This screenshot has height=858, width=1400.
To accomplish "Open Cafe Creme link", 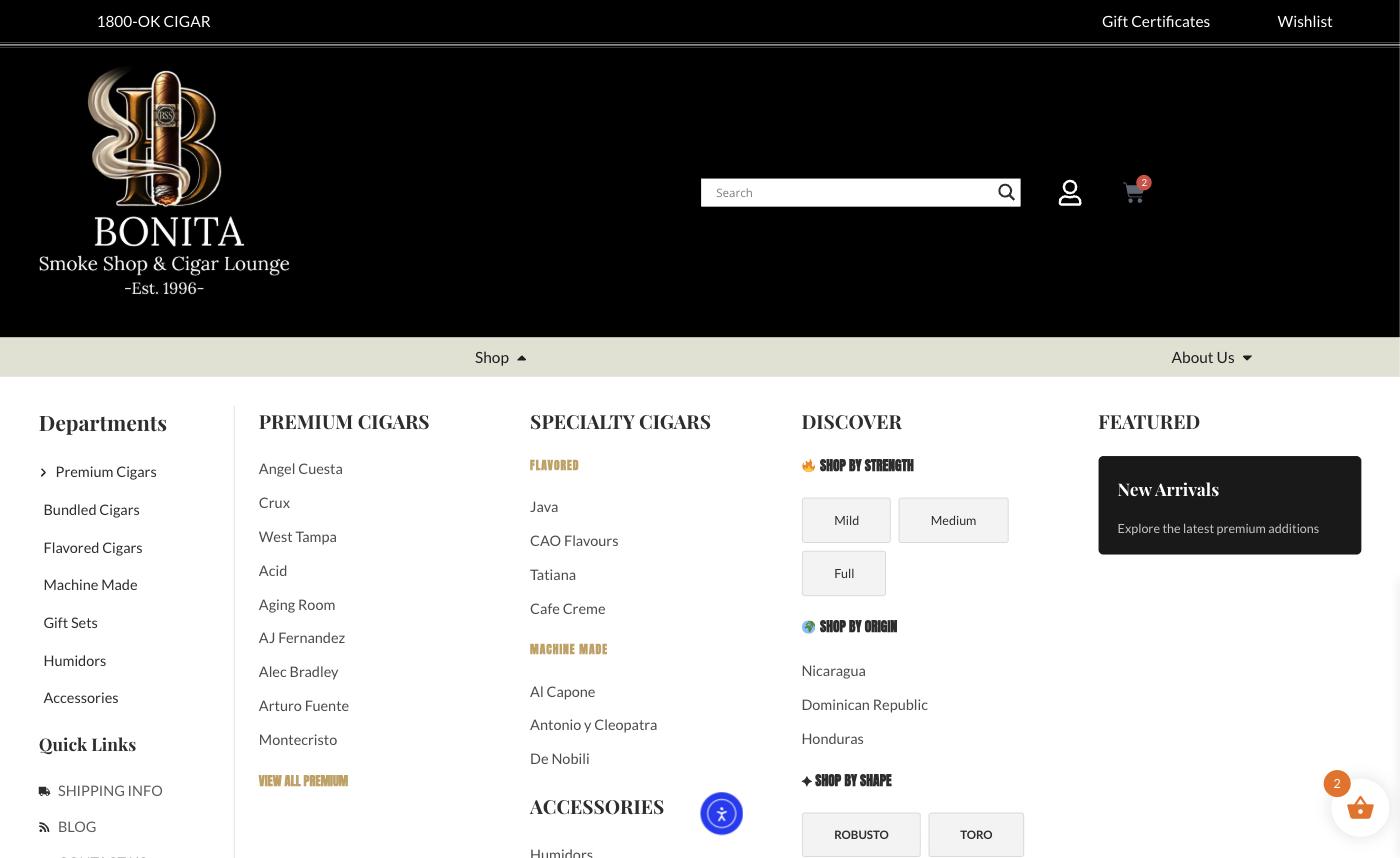I will [567, 609].
